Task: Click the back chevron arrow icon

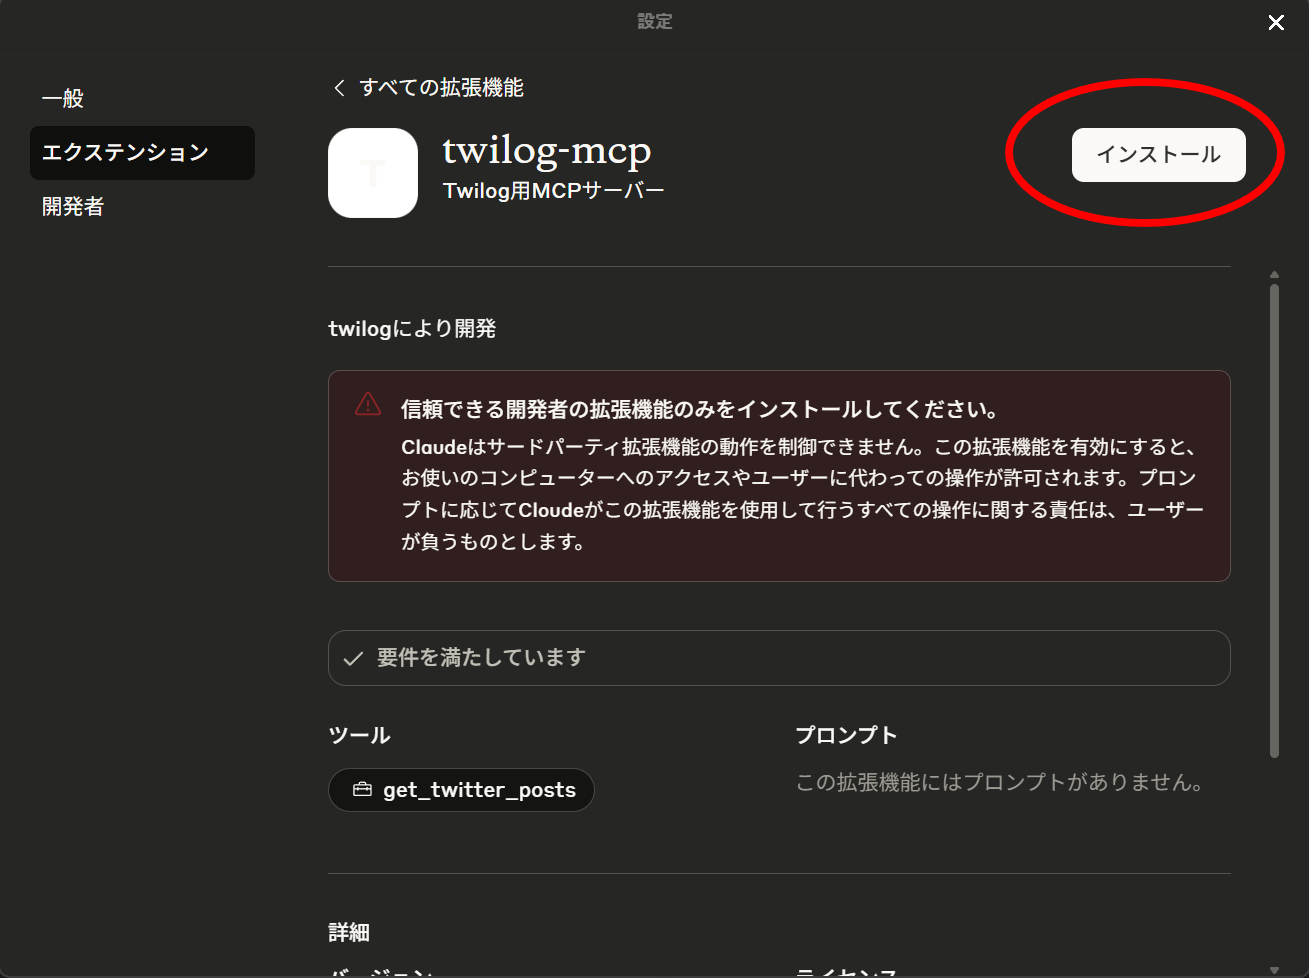Action: [x=340, y=88]
